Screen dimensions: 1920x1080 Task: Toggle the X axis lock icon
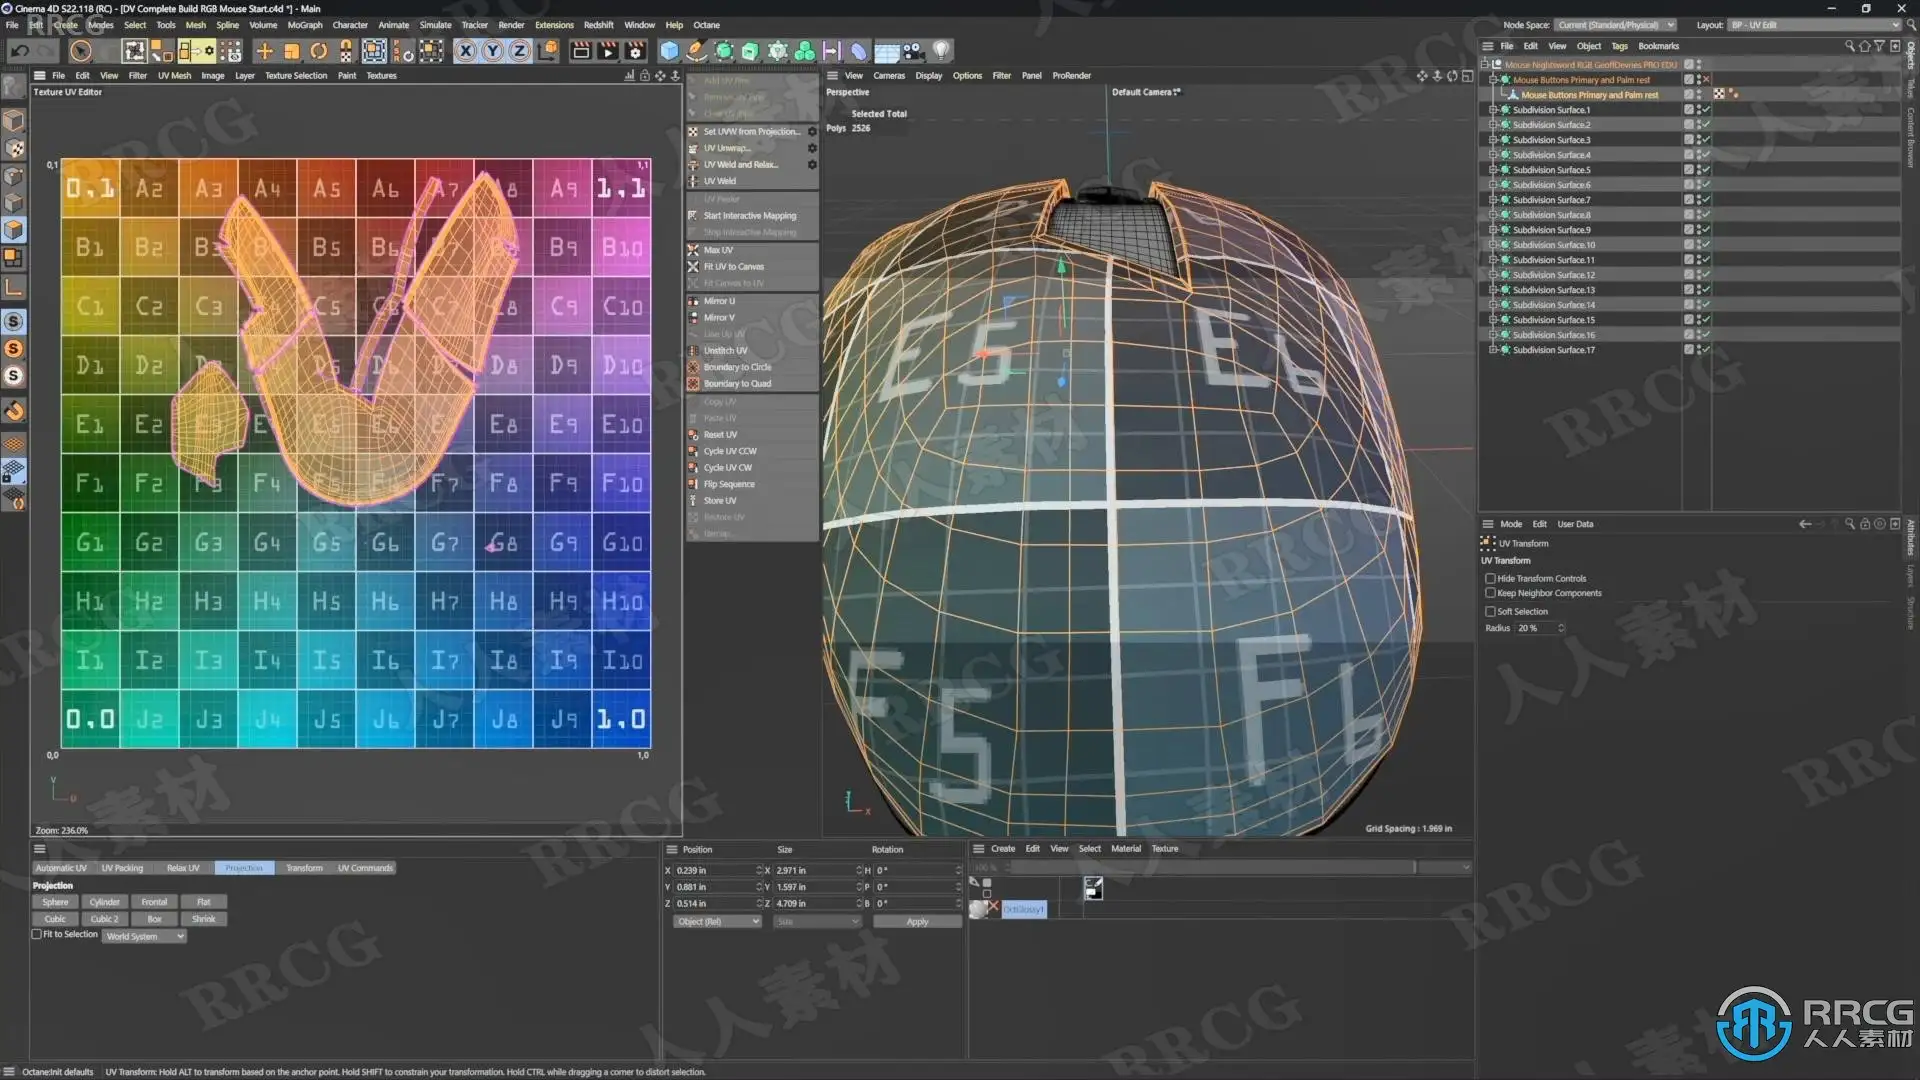pos(465,51)
